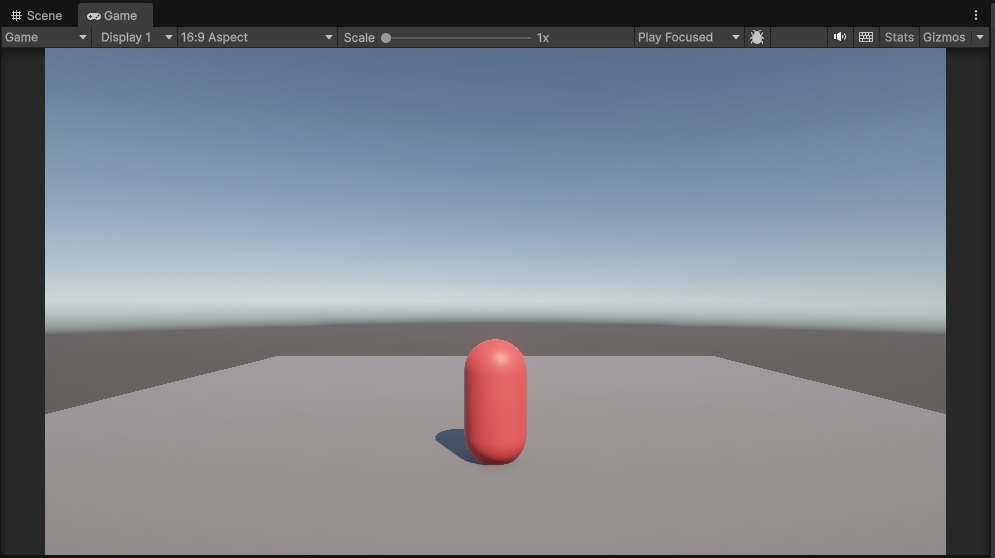Expand the Display 1 dropdown
Viewport: 995px width, 558px height.
[x=136, y=37]
